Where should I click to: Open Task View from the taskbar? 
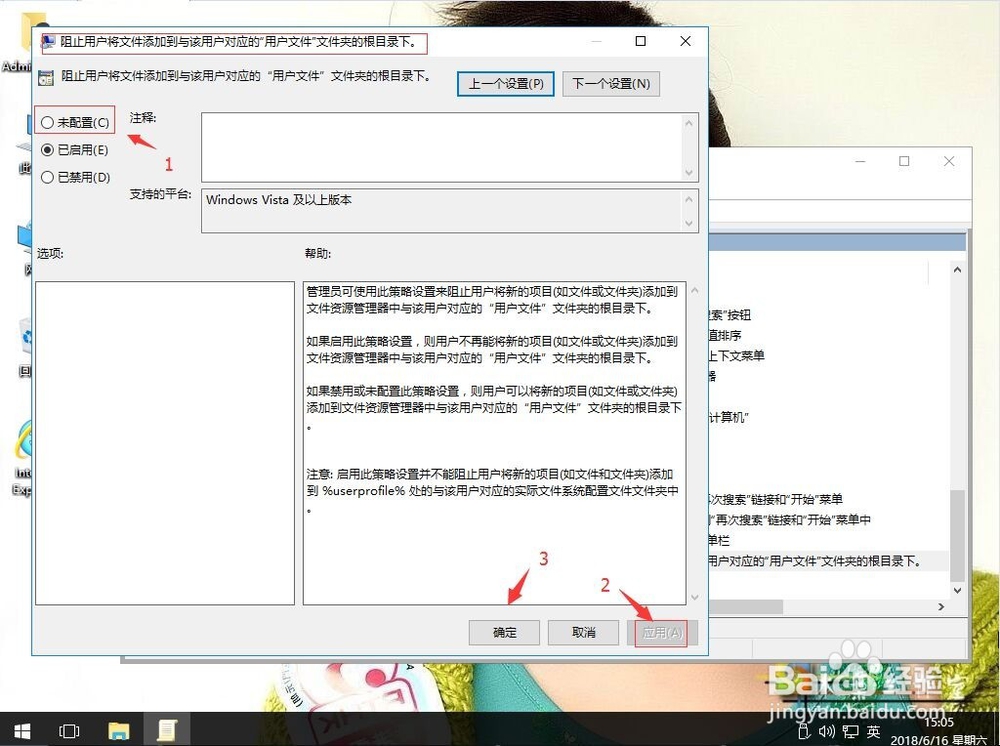tap(69, 730)
